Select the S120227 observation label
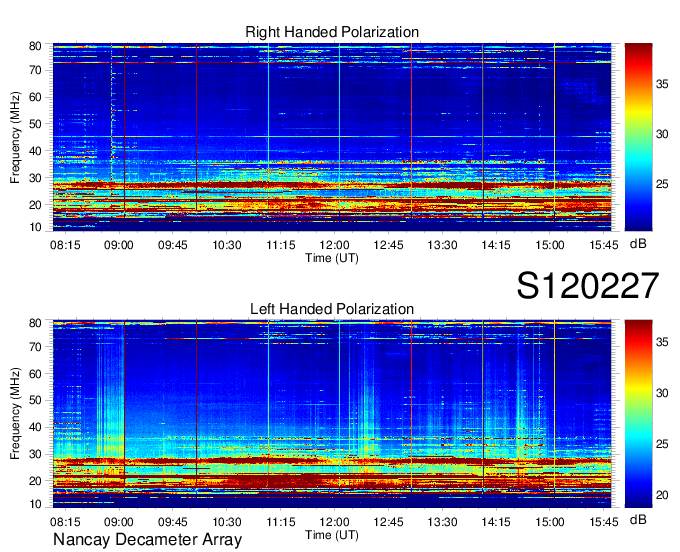The width and height of the screenshot is (680, 552). tap(588, 286)
